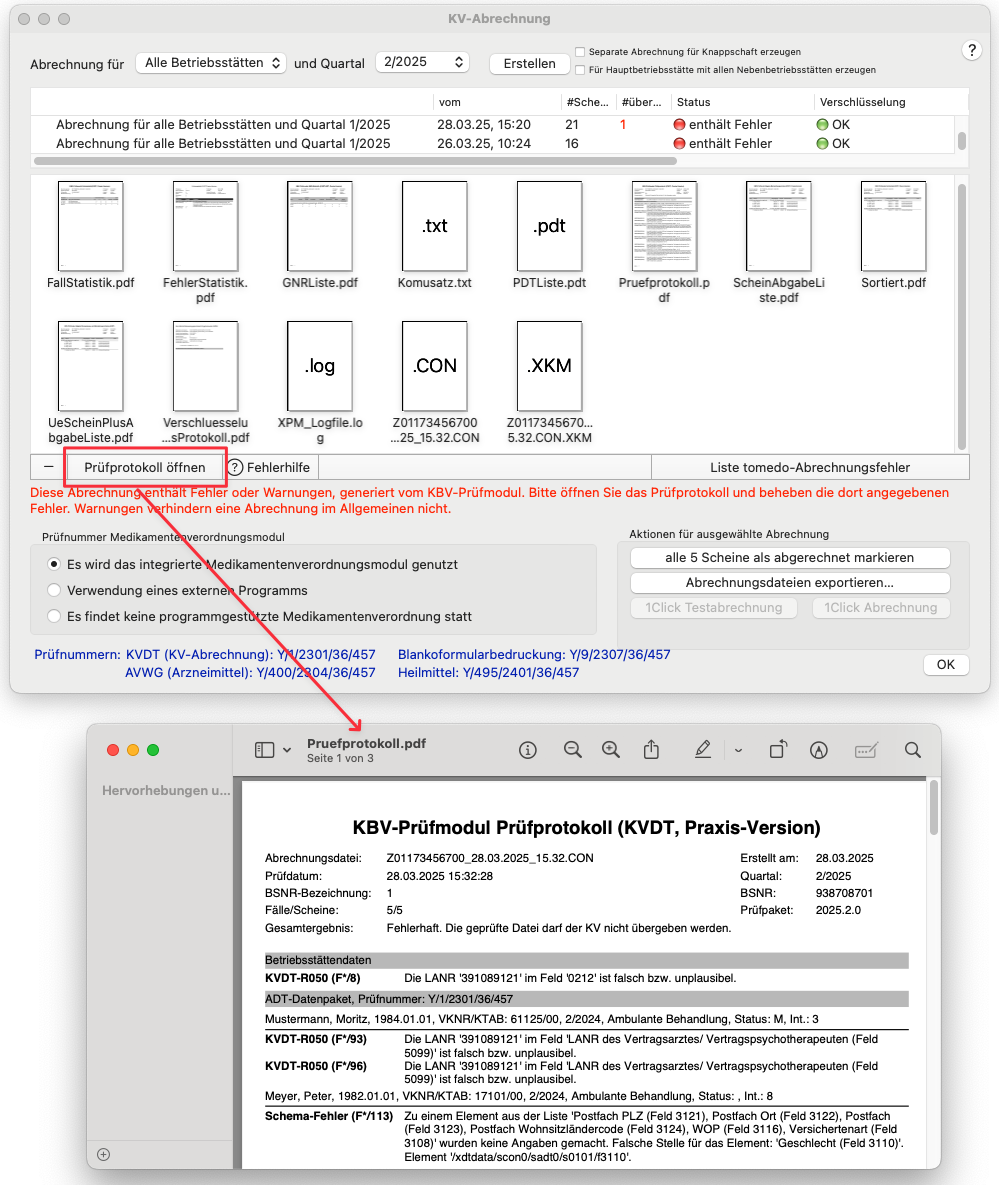Click alle 5 Scheine als abgerechnet markieren

pyautogui.click(x=790, y=558)
